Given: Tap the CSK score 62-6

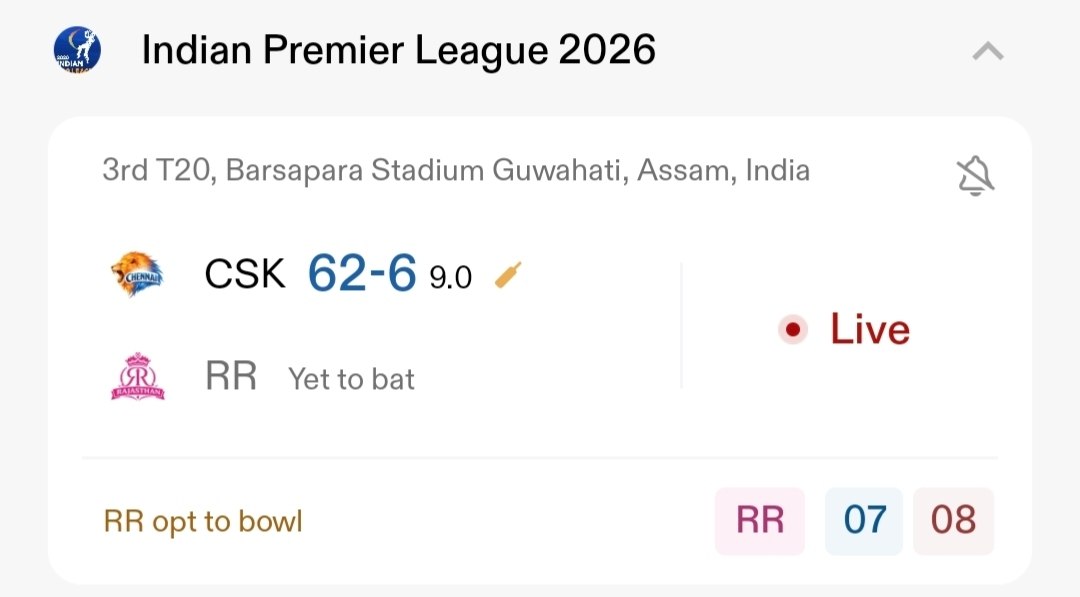Looking at the screenshot, I should click(362, 272).
